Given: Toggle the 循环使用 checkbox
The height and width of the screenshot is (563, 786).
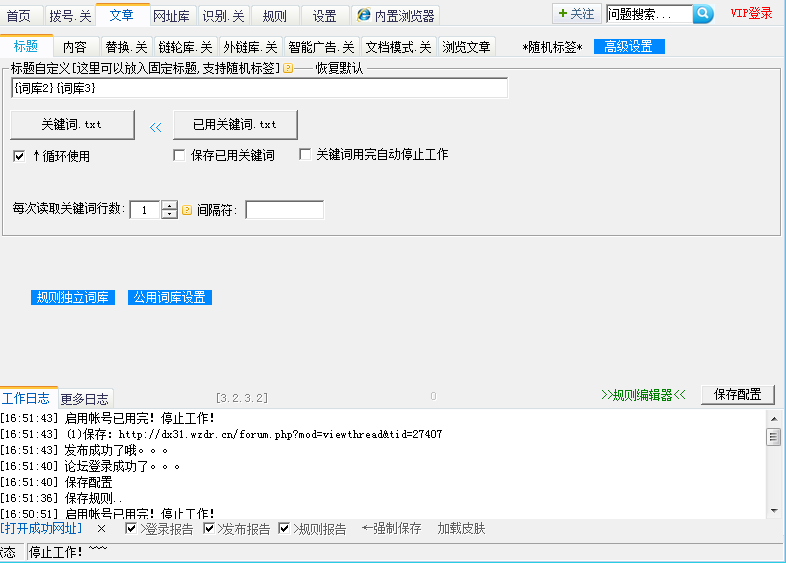Looking at the screenshot, I should click(19, 156).
